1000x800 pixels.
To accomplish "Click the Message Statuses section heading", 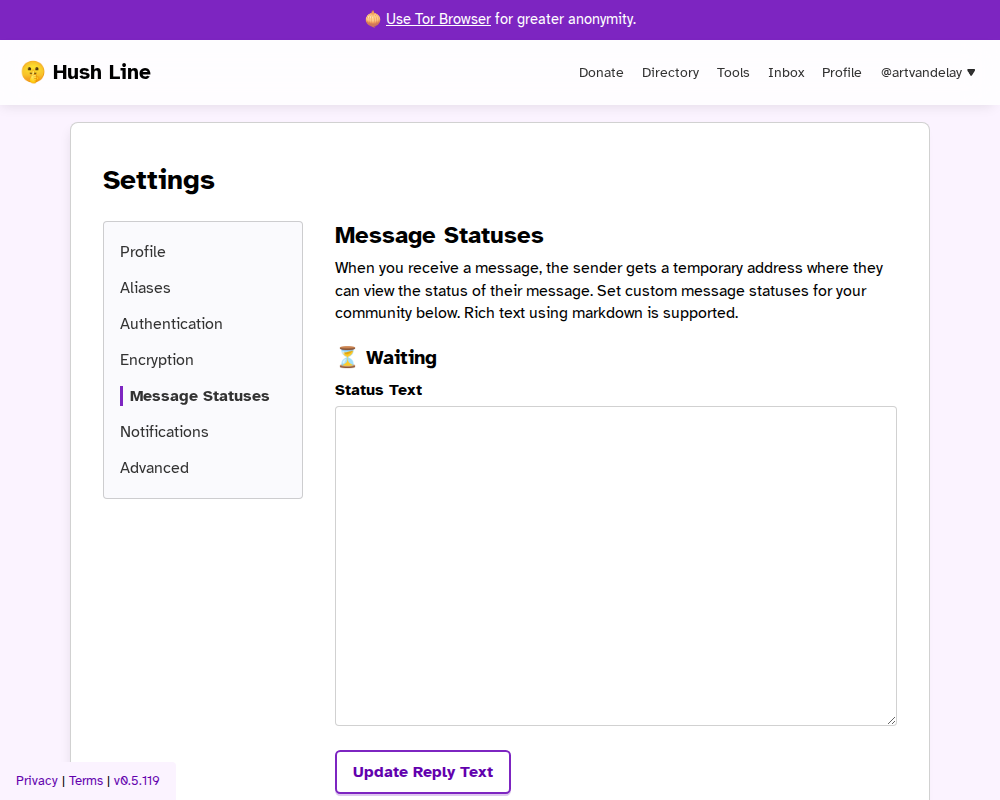I will click(x=439, y=235).
